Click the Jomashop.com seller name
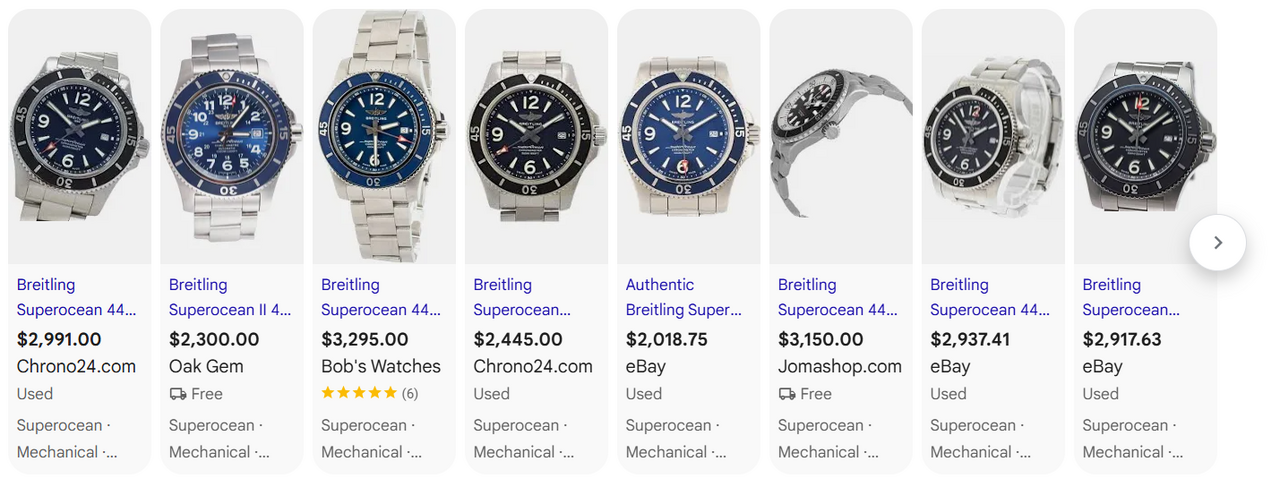 pyautogui.click(x=839, y=367)
